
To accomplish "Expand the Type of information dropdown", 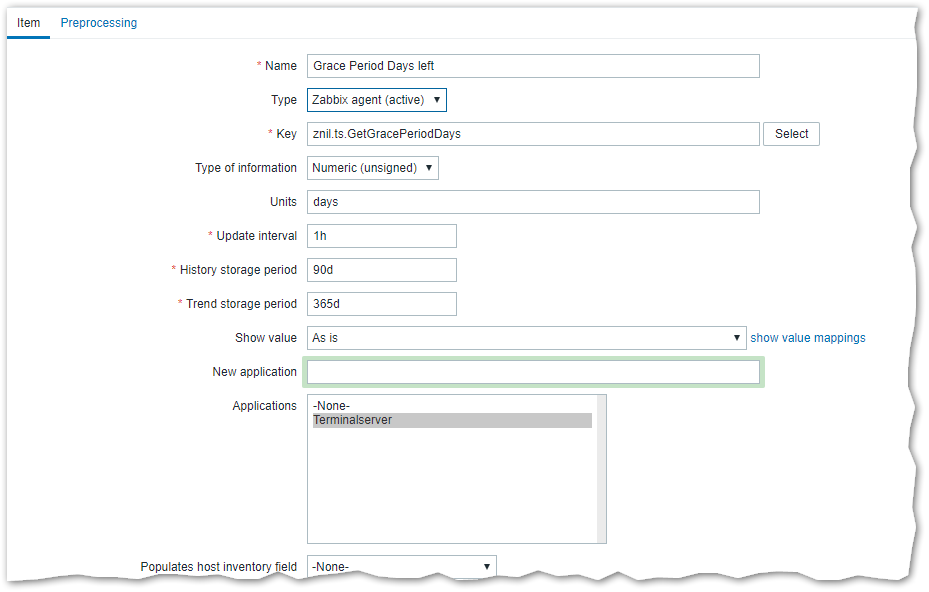I will (x=372, y=168).
